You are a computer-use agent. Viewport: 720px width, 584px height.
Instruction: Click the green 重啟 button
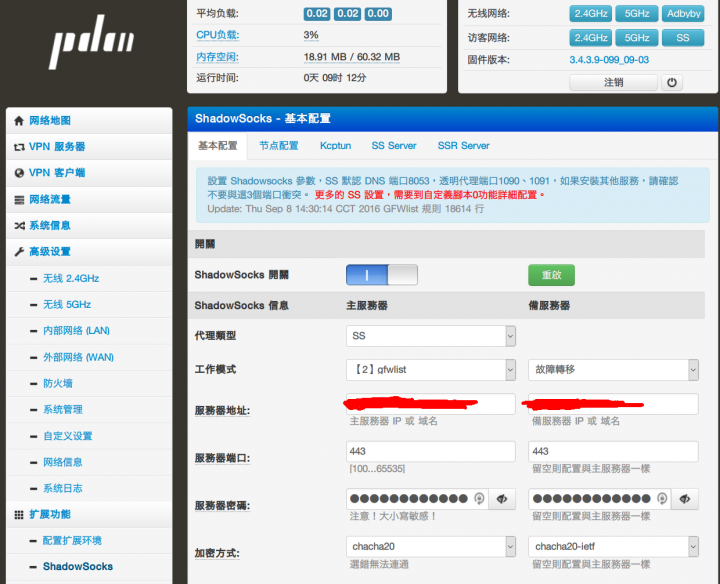tap(551, 275)
